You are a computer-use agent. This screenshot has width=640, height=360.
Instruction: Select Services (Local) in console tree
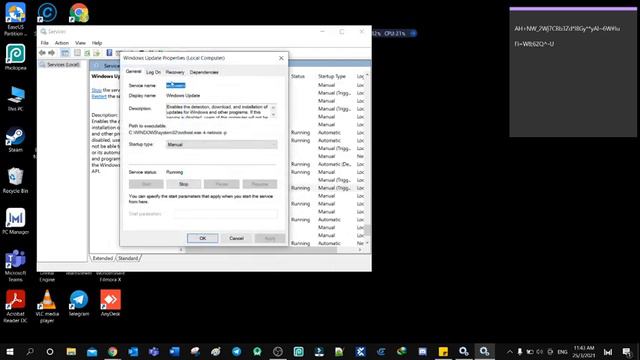(x=63, y=64)
